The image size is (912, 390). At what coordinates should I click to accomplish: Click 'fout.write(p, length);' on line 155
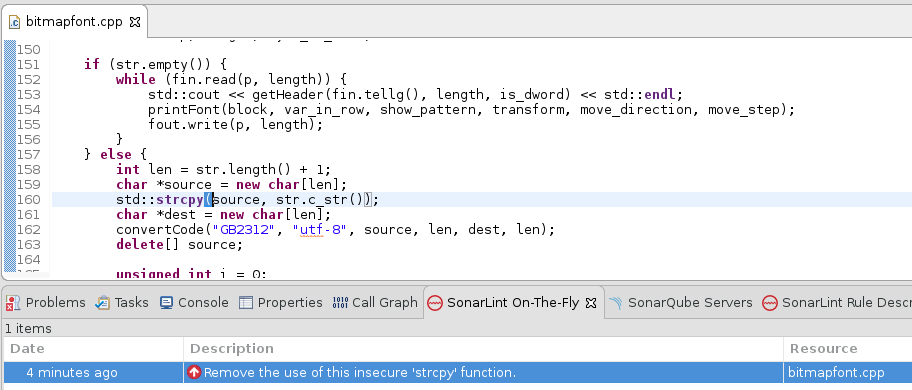[x=235, y=124]
